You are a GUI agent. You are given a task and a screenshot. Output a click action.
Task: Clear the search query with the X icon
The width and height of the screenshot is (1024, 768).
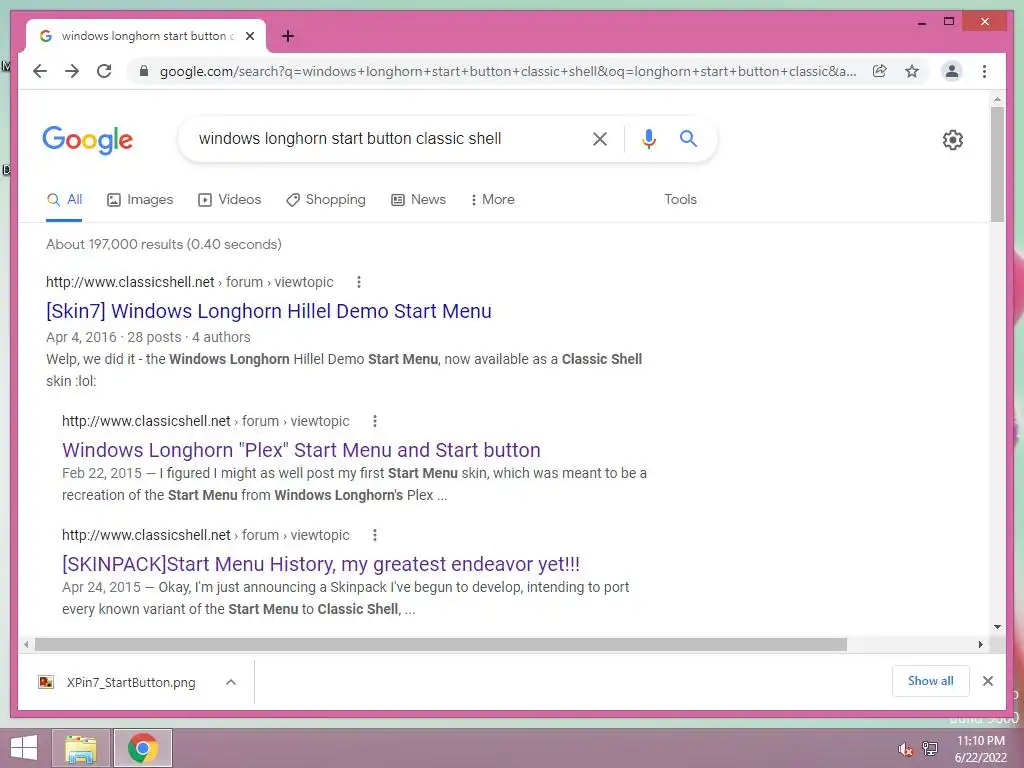(x=600, y=138)
